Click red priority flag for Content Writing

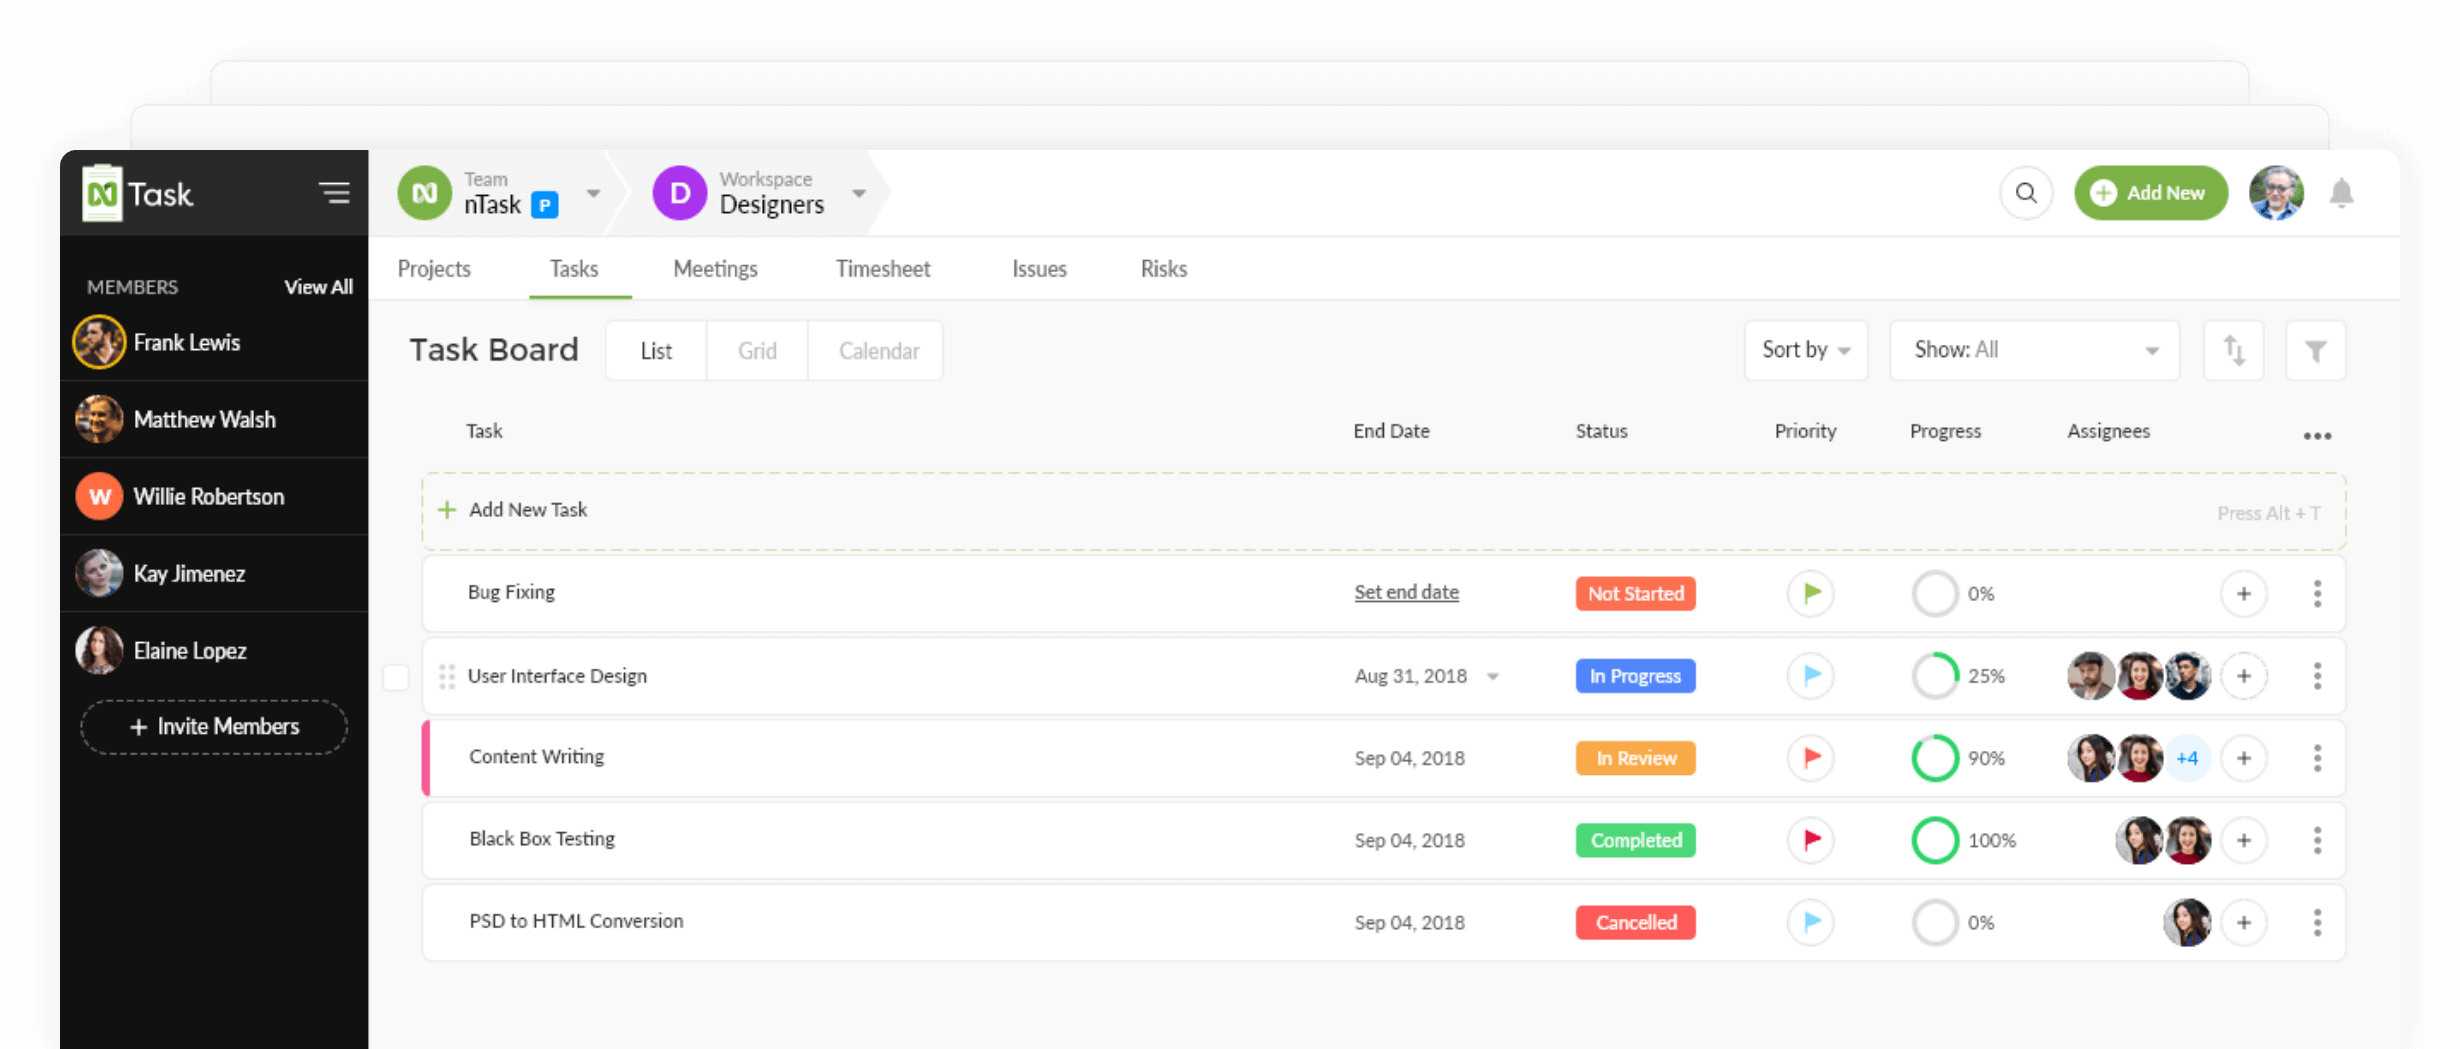pyautogui.click(x=1810, y=758)
